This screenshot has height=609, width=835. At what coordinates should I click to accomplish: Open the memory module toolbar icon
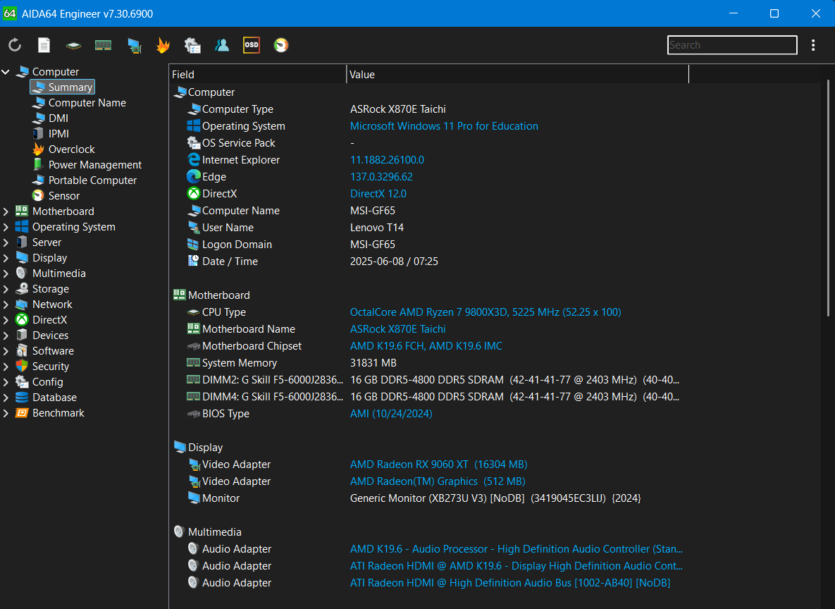coord(103,45)
